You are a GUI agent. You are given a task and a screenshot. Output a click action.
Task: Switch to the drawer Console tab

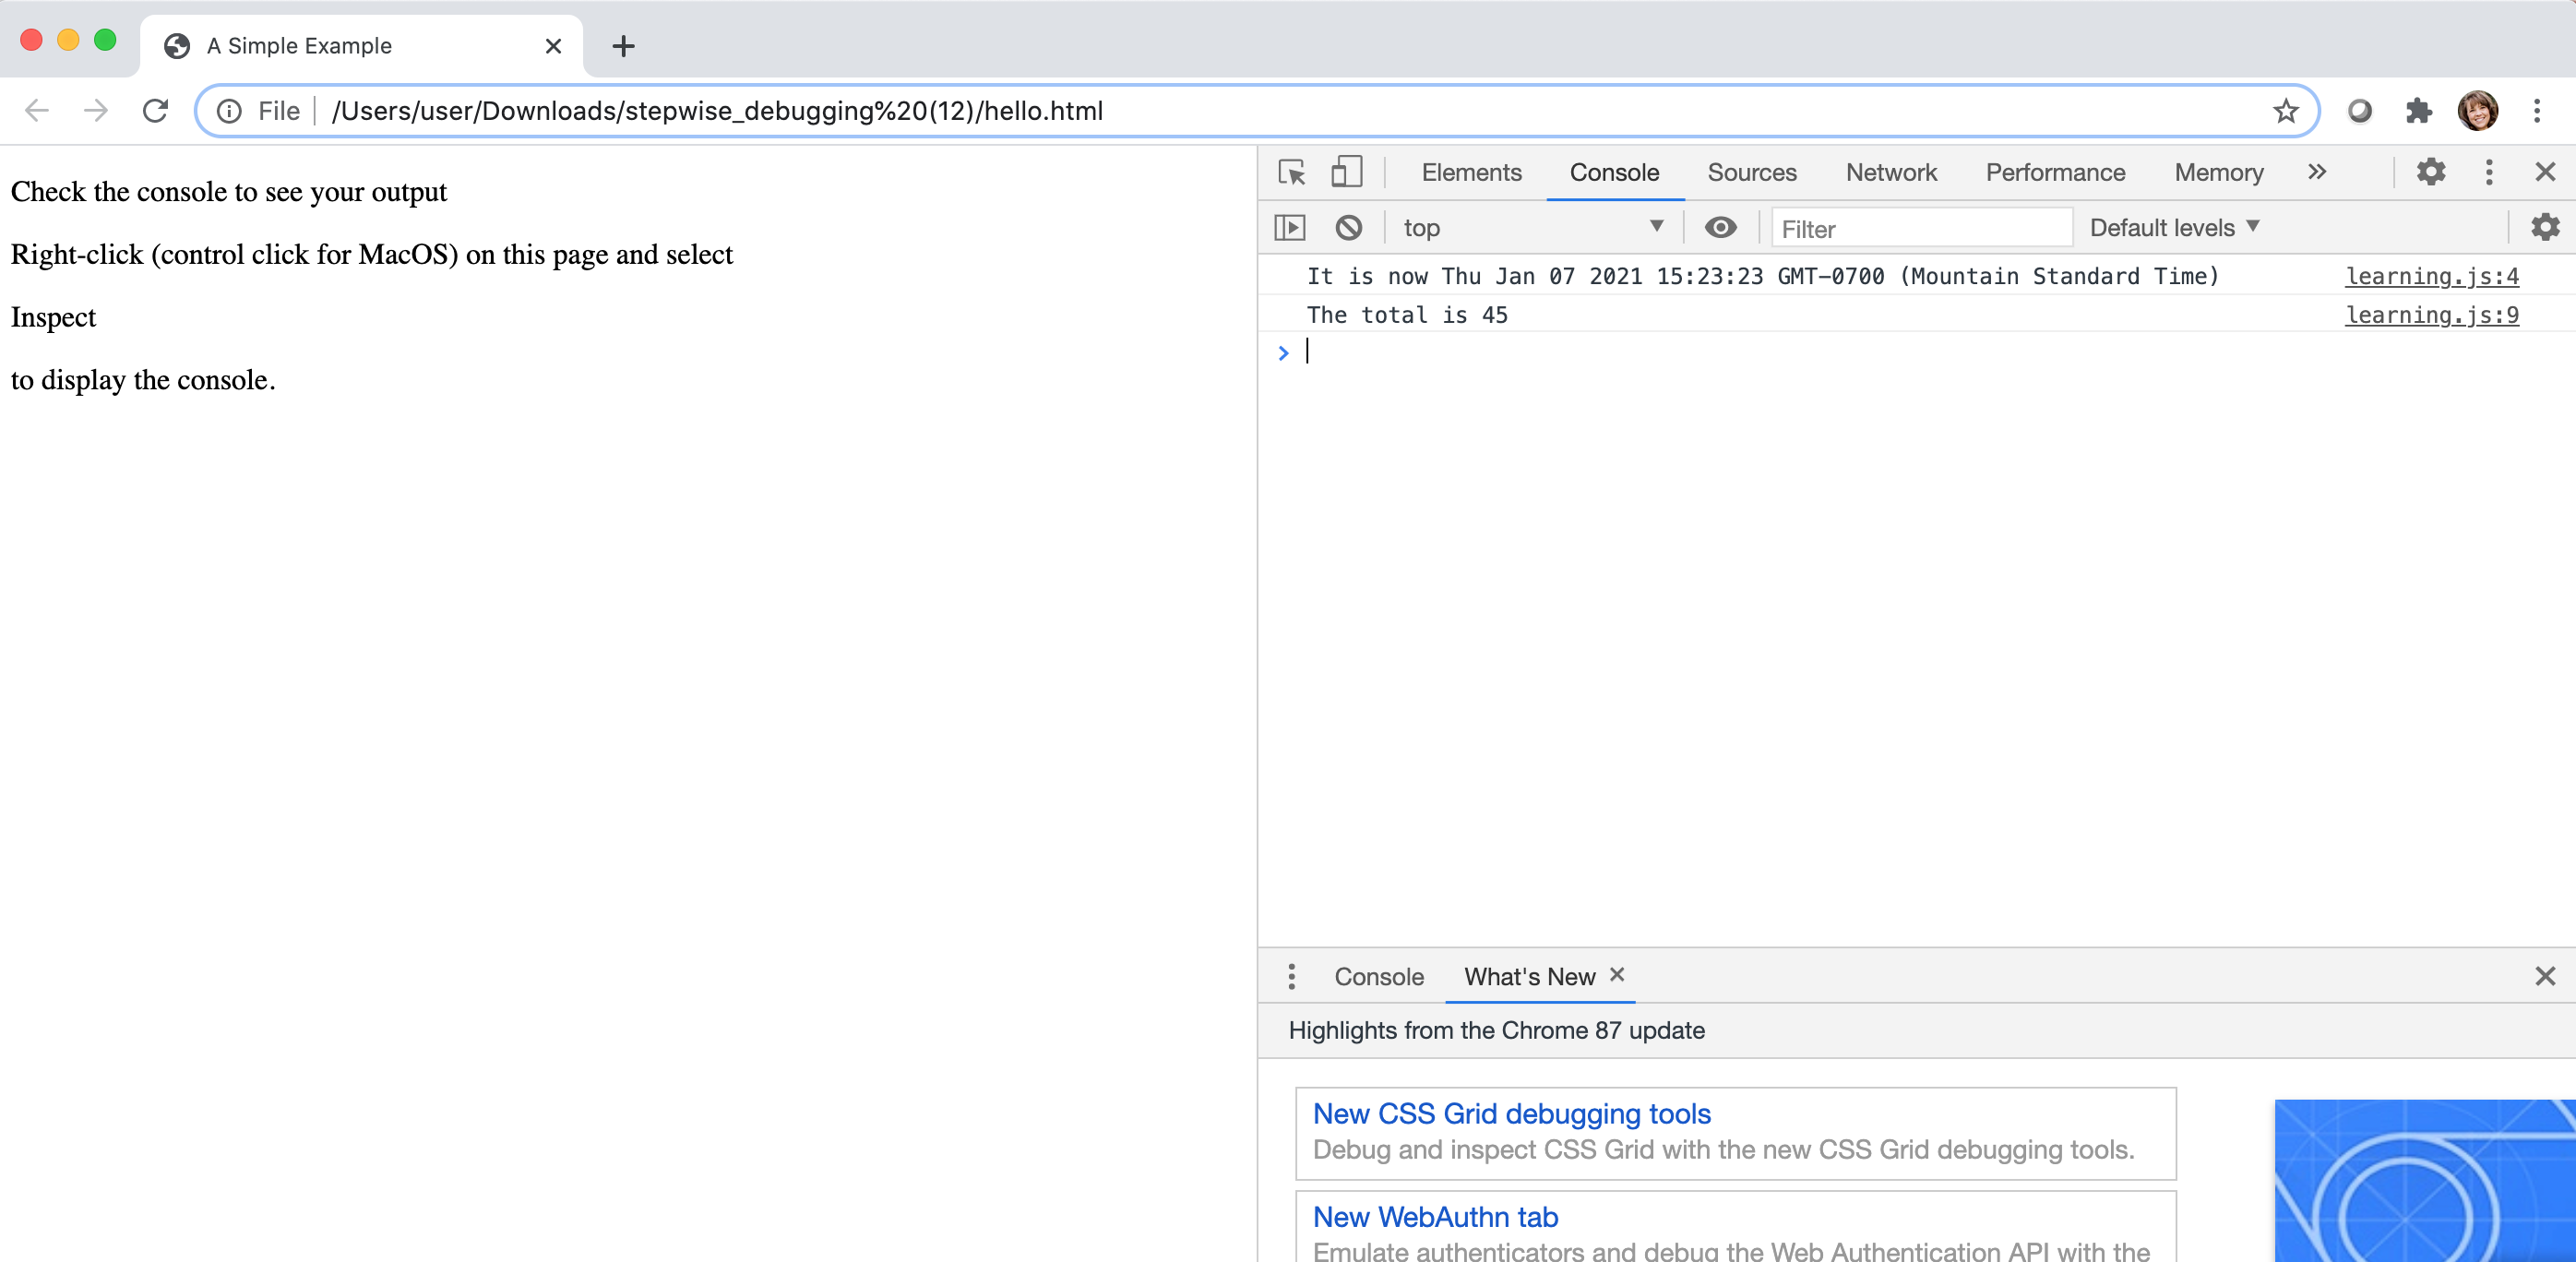(x=1378, y=977)
